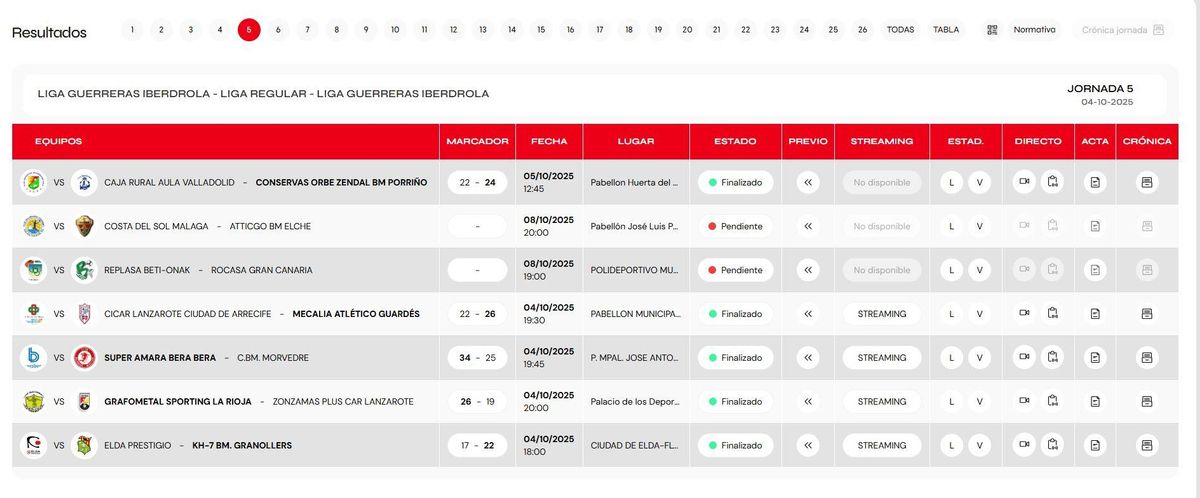Open Normativa link
Screen dimensions: 1200x498
point(1034,30)
